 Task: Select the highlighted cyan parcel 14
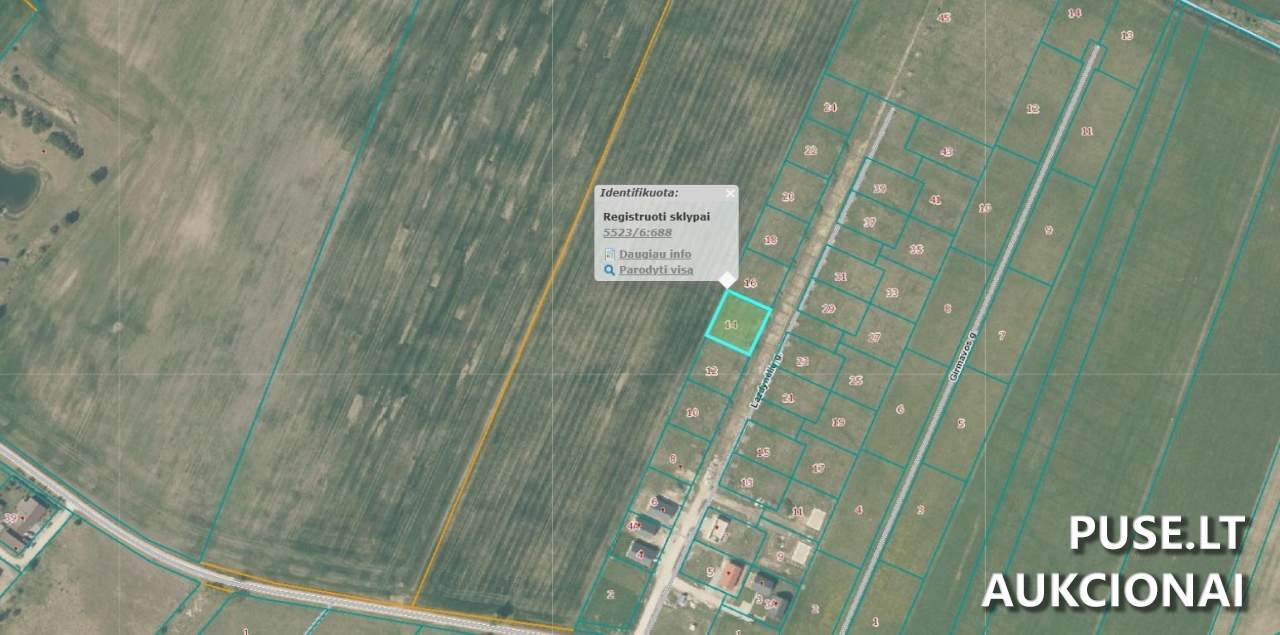[x=738, y=323]
